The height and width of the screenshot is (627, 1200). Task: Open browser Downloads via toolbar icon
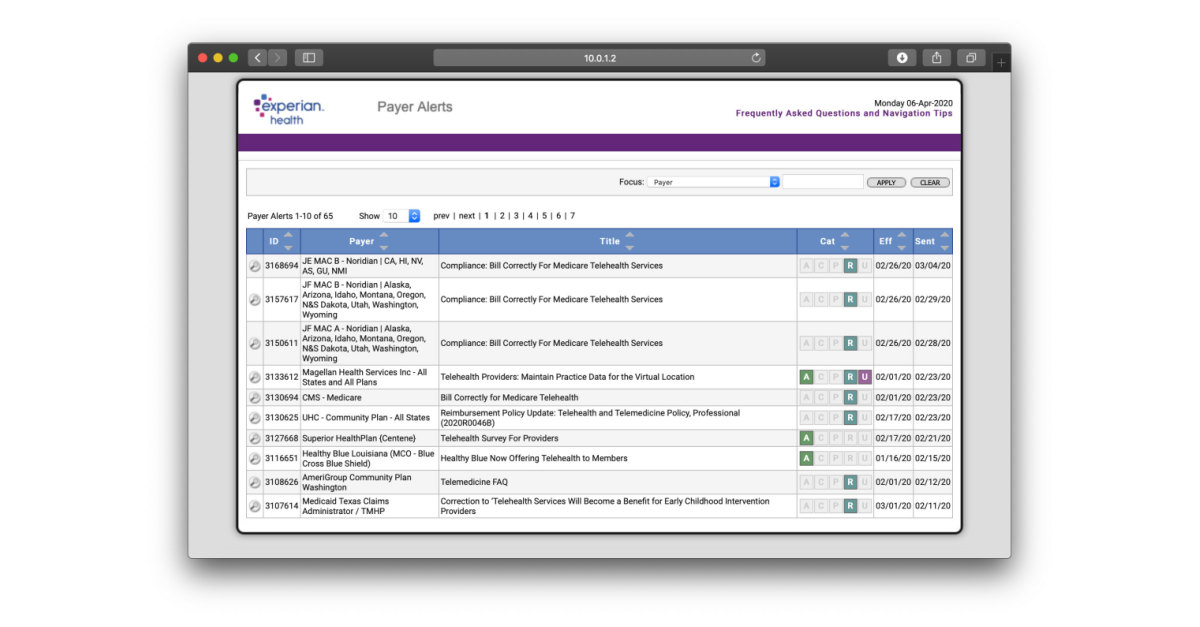(901, 57)
